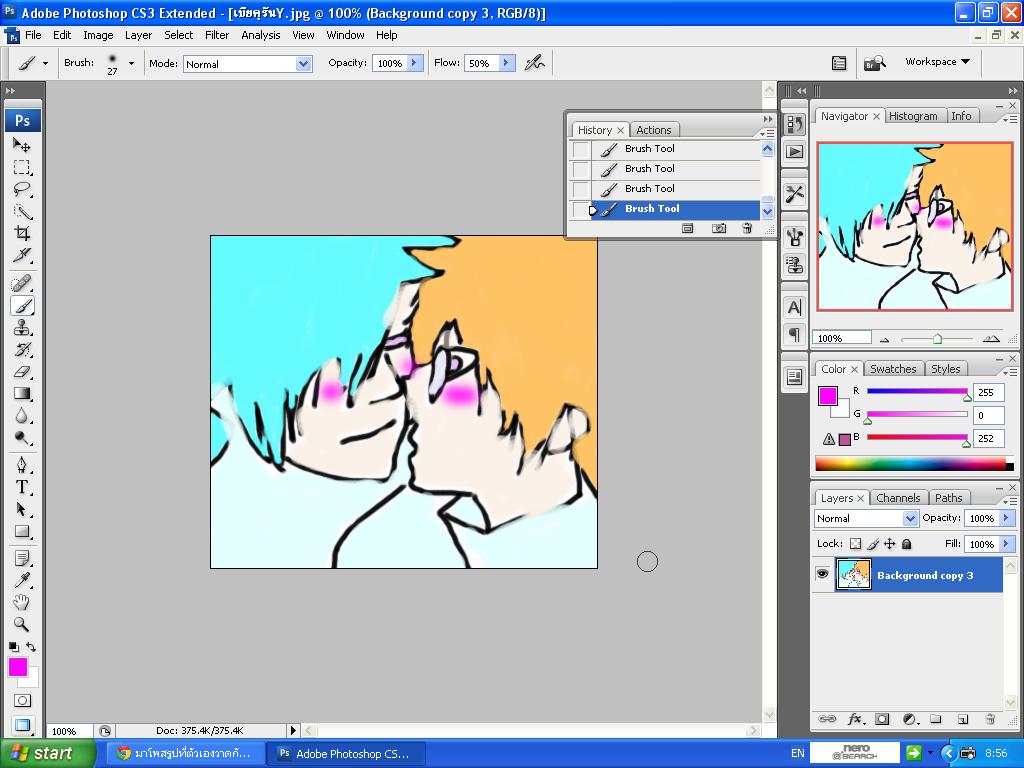Select the Brush tool in toolbox
The height and width of the screenshot is (768, 1024).
pyautogui.click(x=22, y=306)
